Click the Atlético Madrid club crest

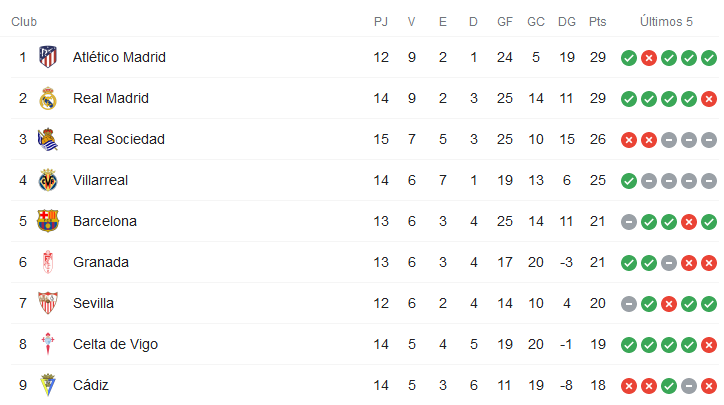tap(47, 57)
